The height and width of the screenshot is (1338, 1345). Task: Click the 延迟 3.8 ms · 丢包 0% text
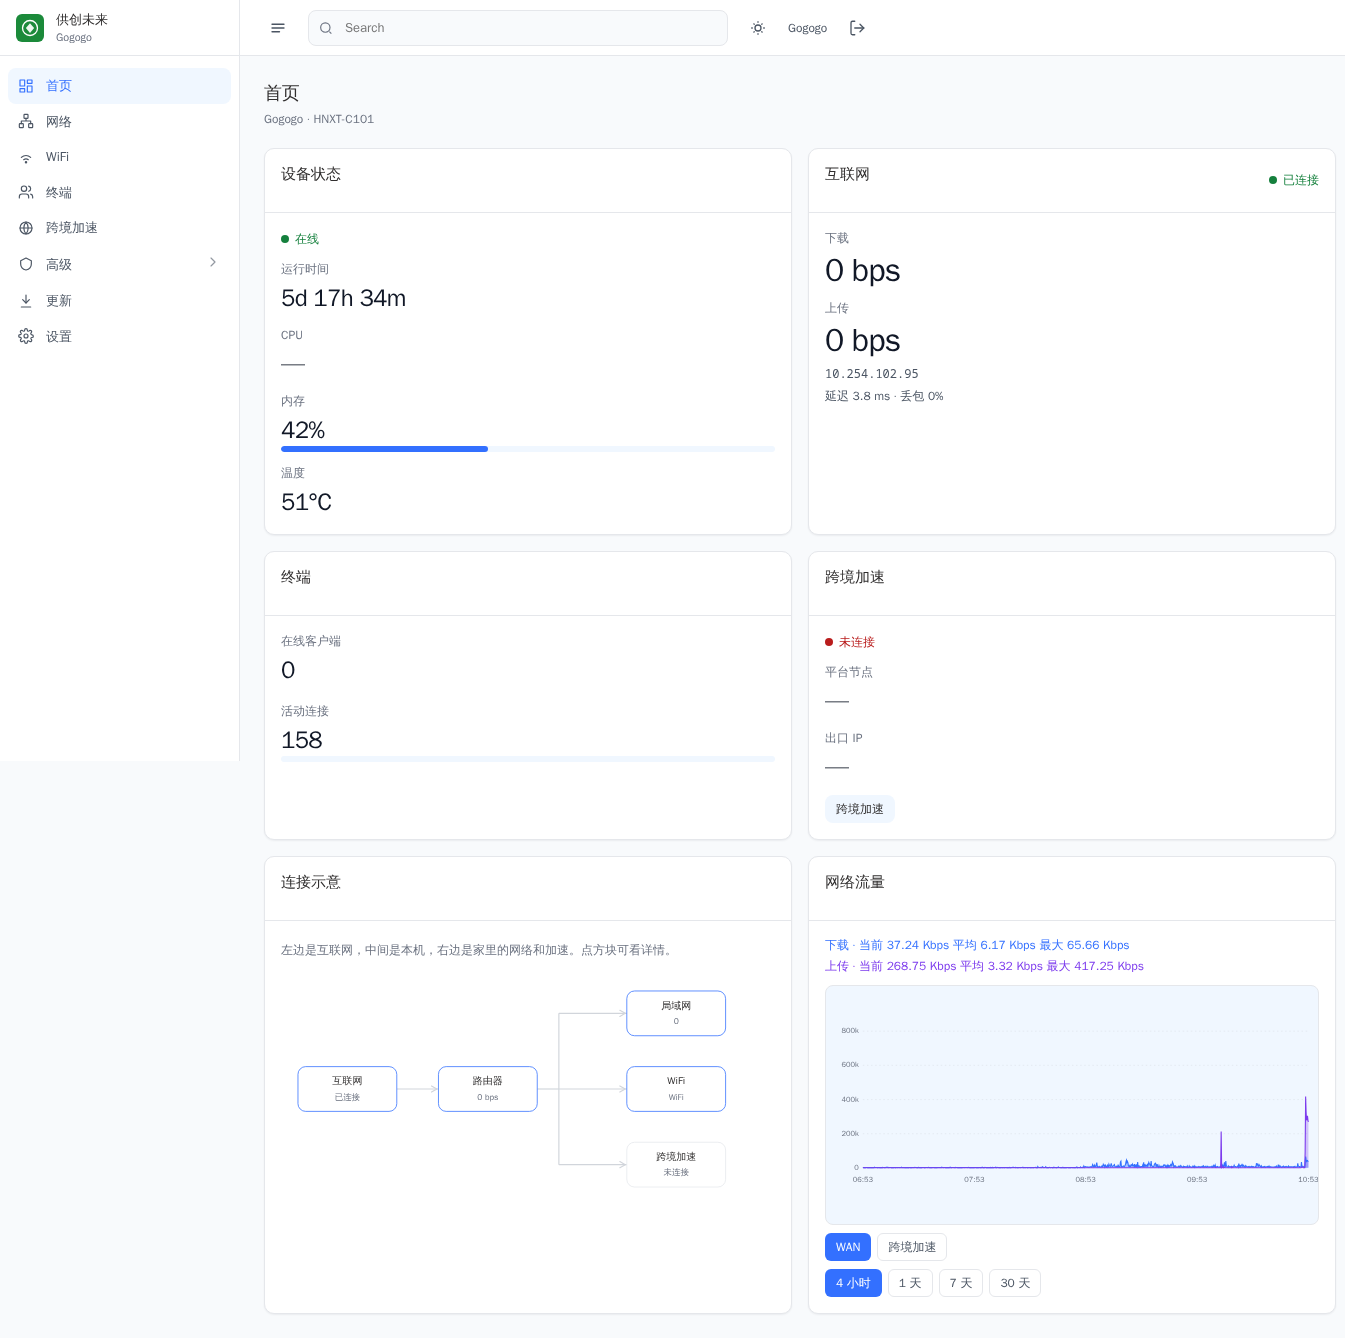884,396
